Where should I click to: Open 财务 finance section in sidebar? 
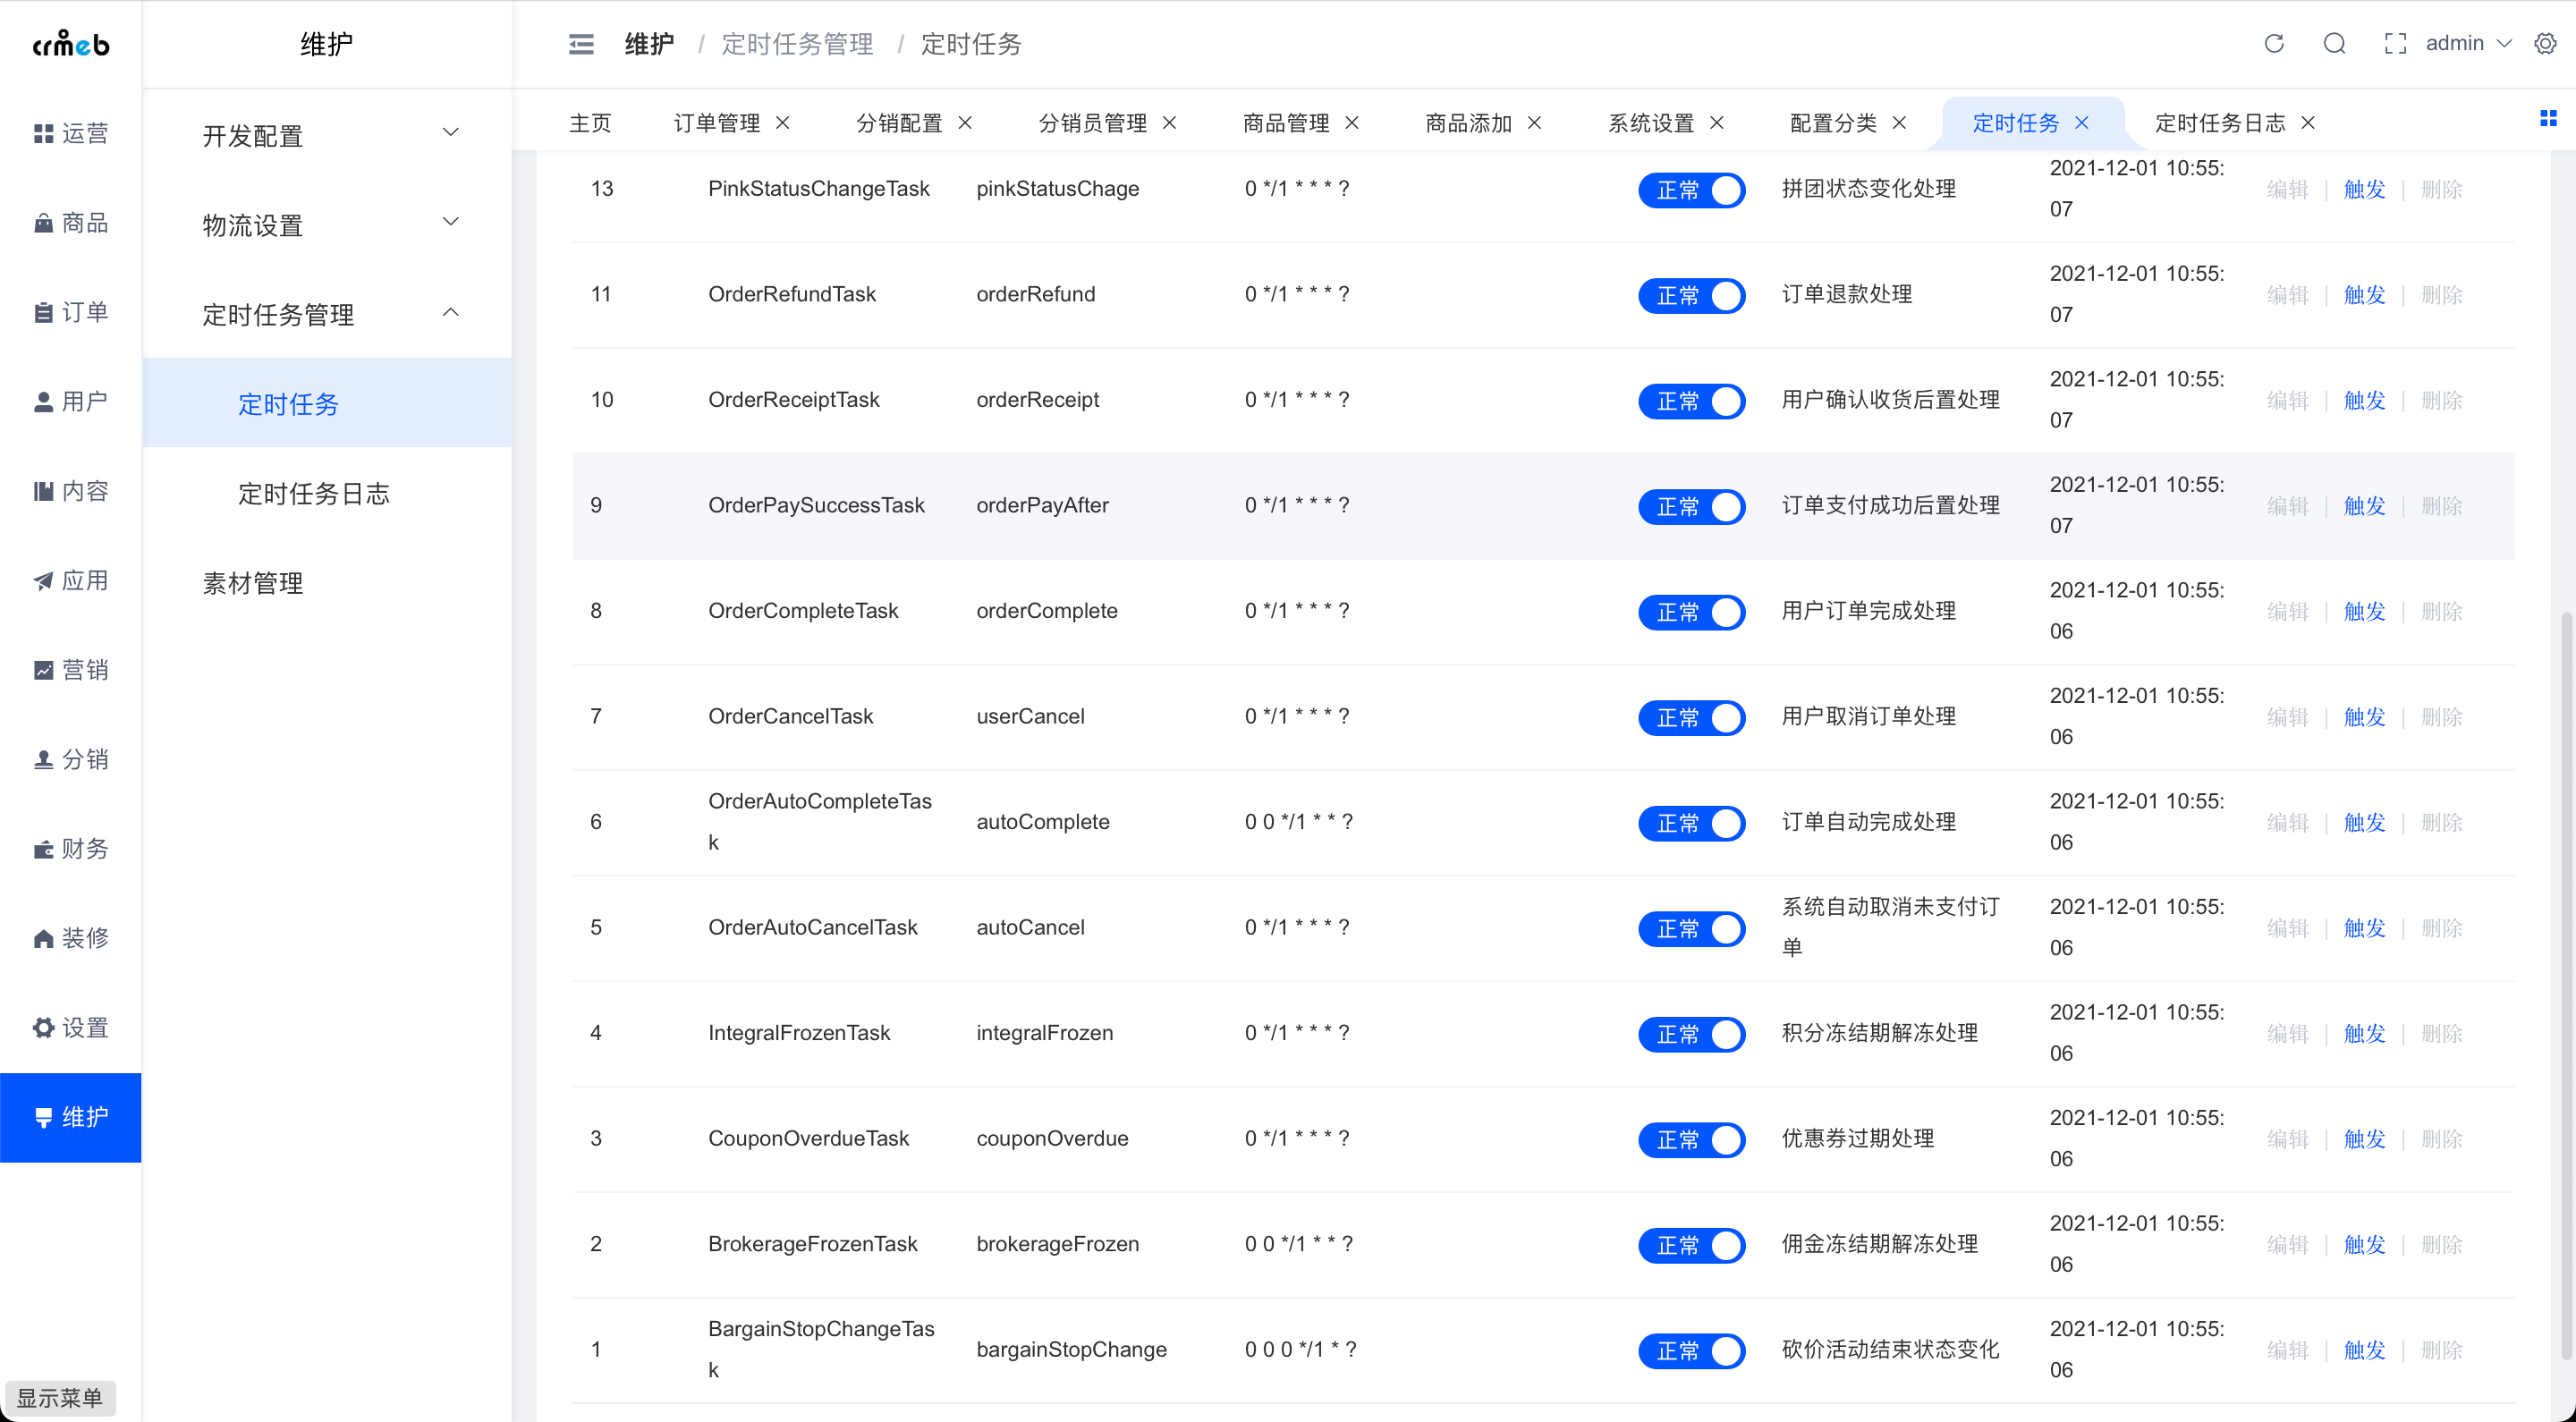click(70, 849)
